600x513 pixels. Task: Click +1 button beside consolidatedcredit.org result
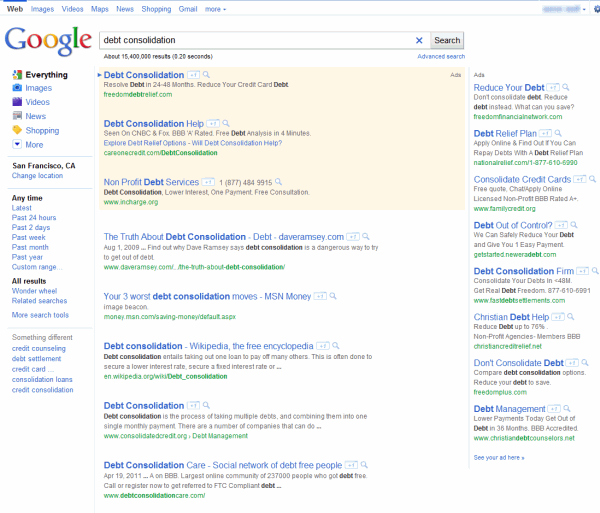194,406
